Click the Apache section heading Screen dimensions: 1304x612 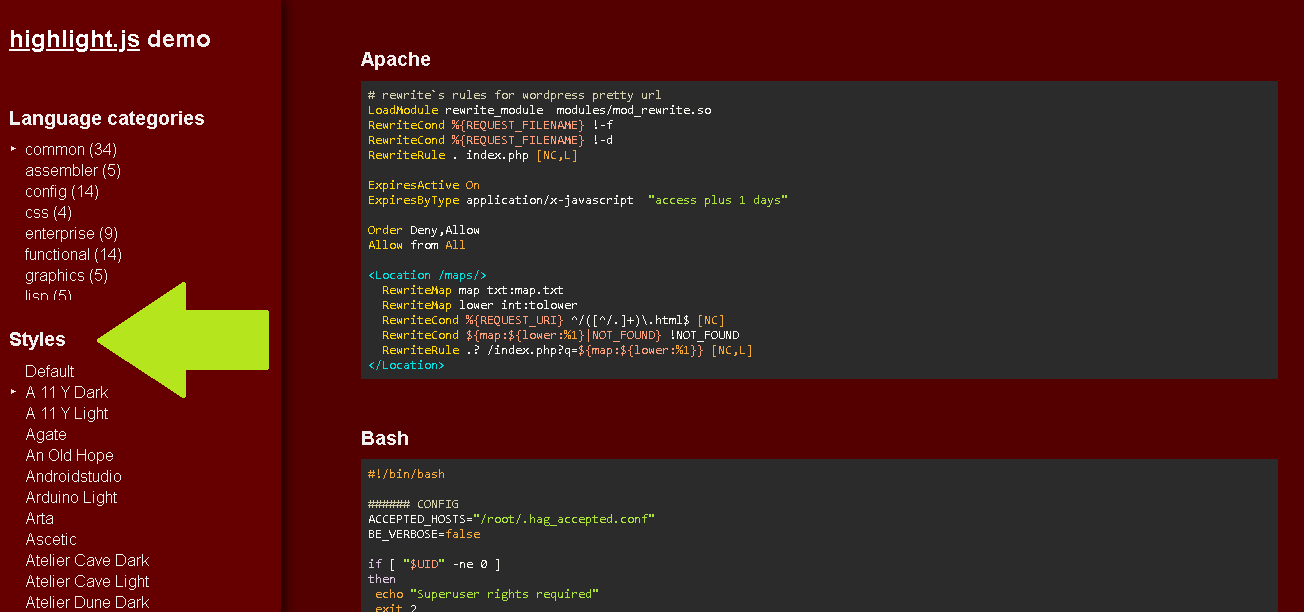click(396, 59)
